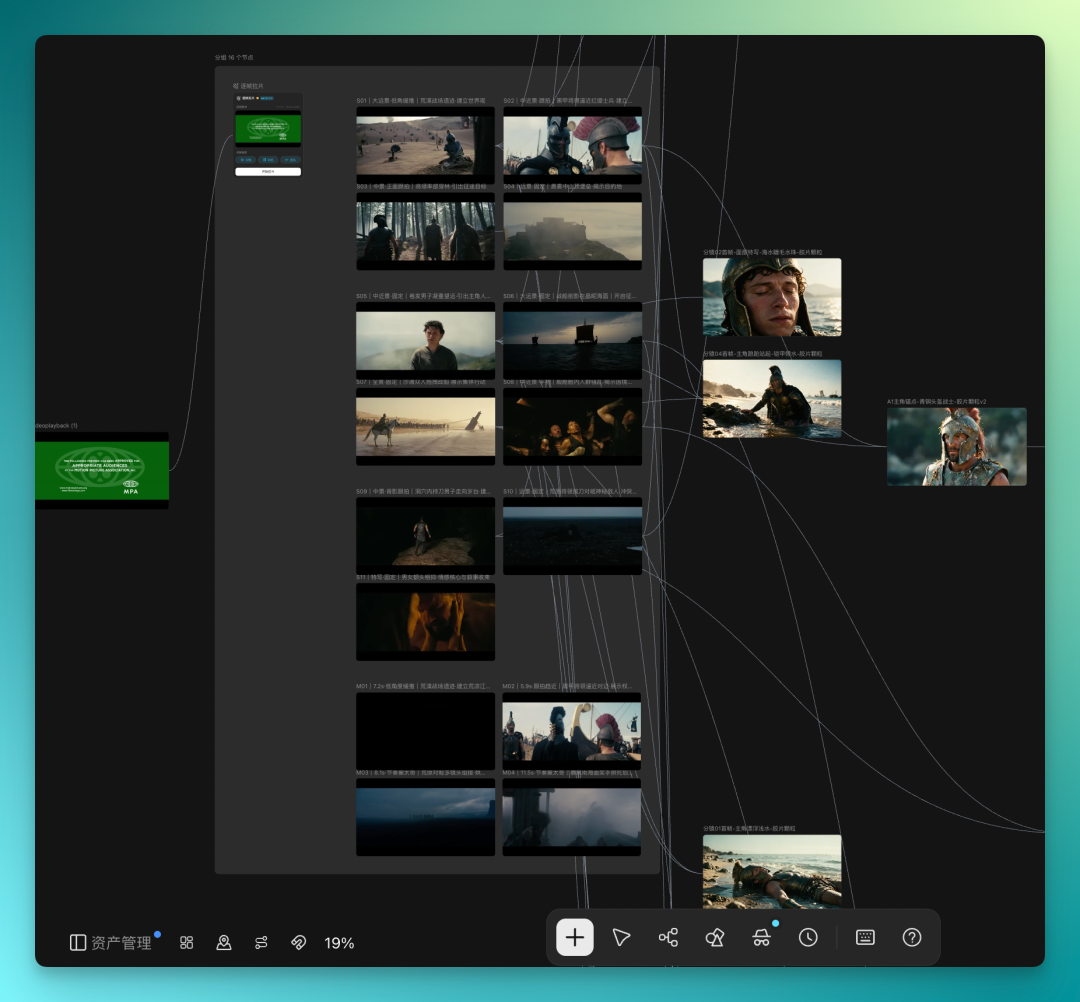Open the history clock icon
Screen dimensions: 1080x1002
tap(808, 937)
